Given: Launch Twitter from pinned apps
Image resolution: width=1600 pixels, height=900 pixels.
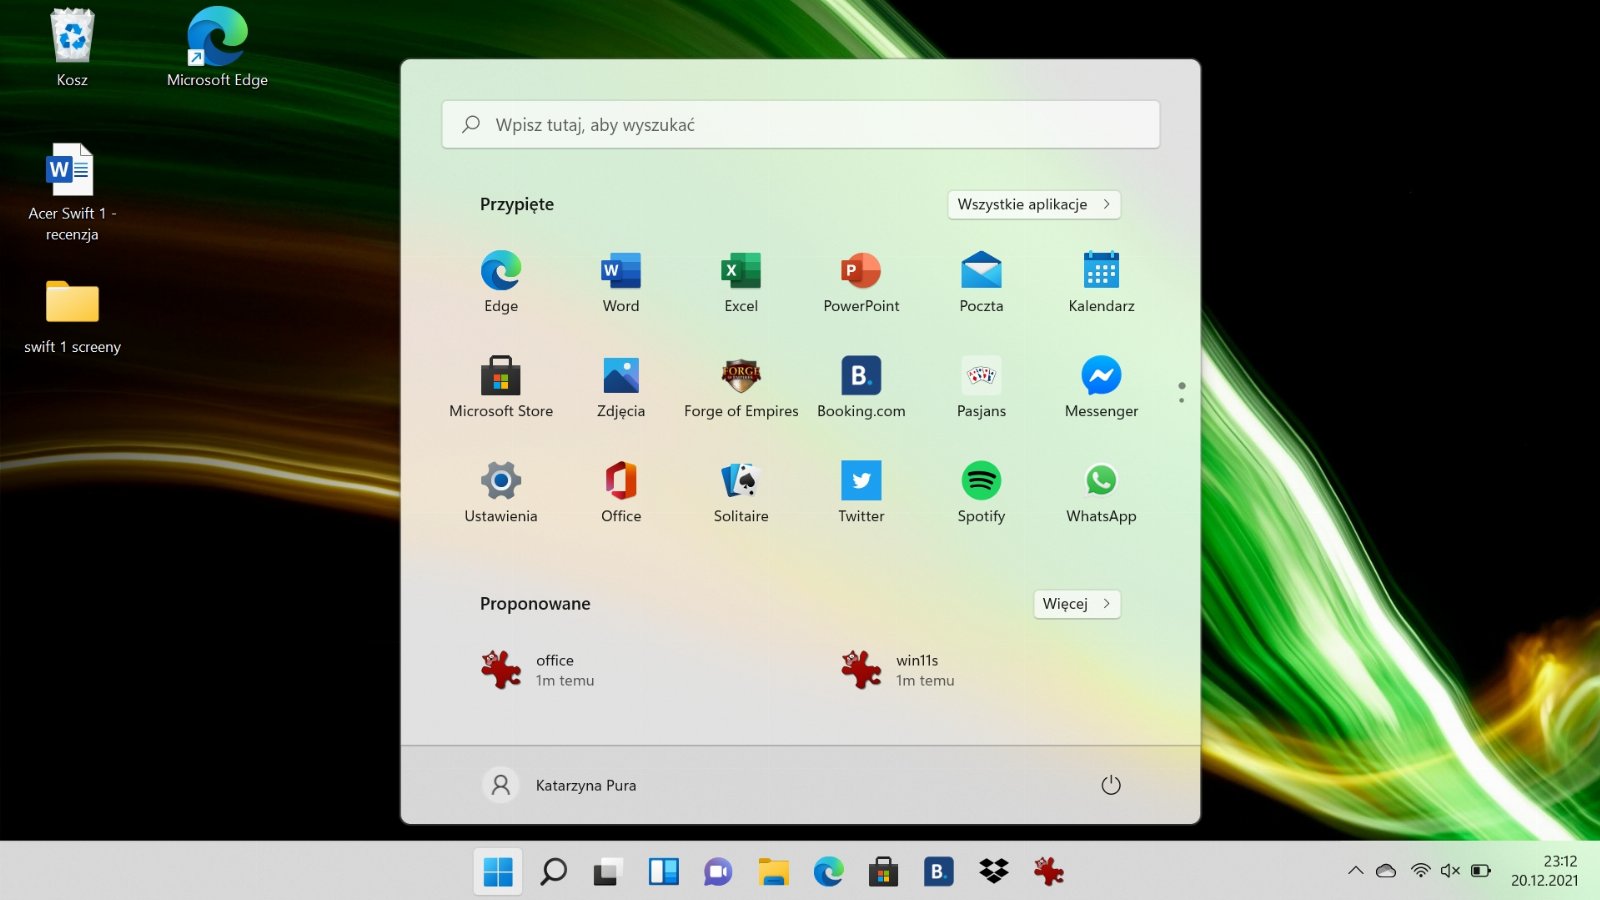Looking at the screenshot, I should click(x=861, y=492).
